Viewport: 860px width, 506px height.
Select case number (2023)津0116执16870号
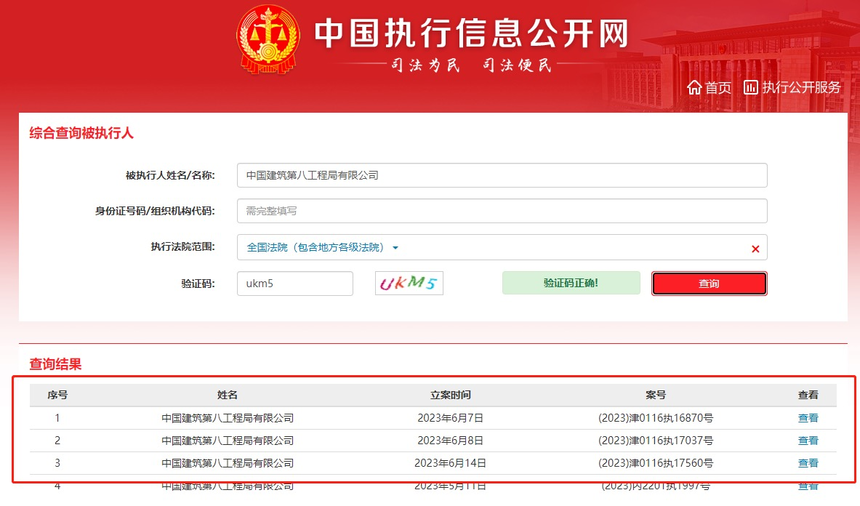point(655,418)
